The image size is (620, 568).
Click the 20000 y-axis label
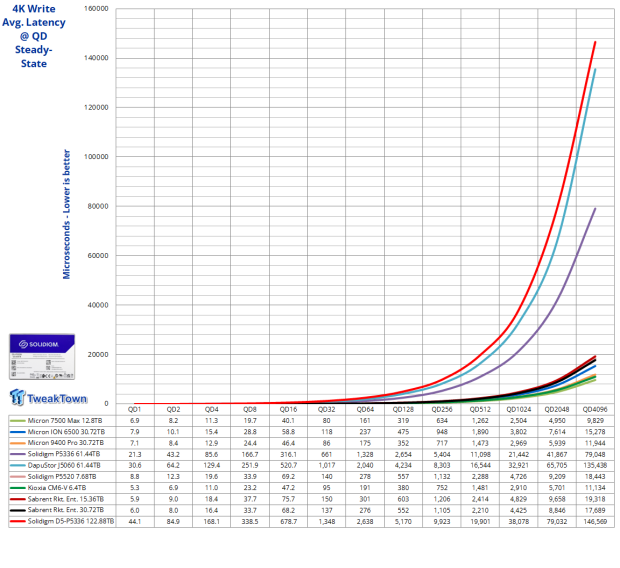(x=98, y=354)
